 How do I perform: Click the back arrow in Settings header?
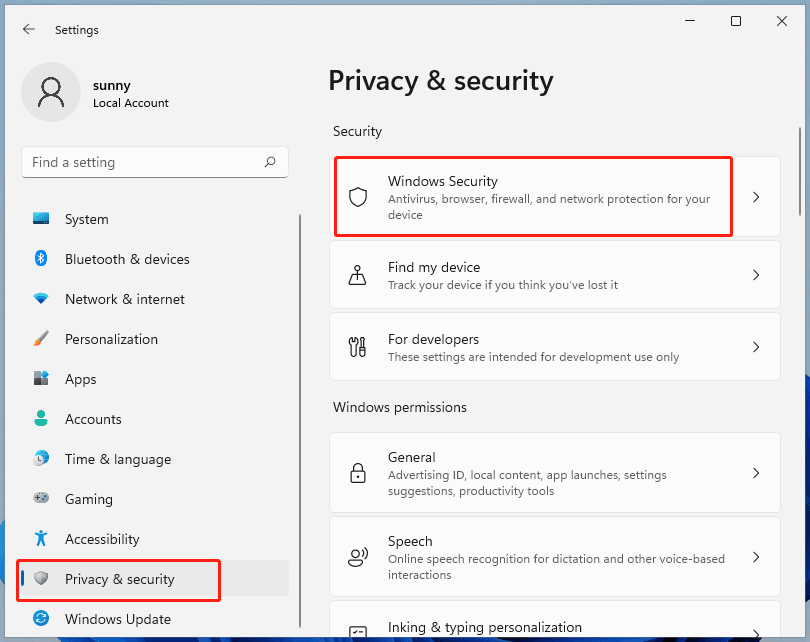(28, 30)
